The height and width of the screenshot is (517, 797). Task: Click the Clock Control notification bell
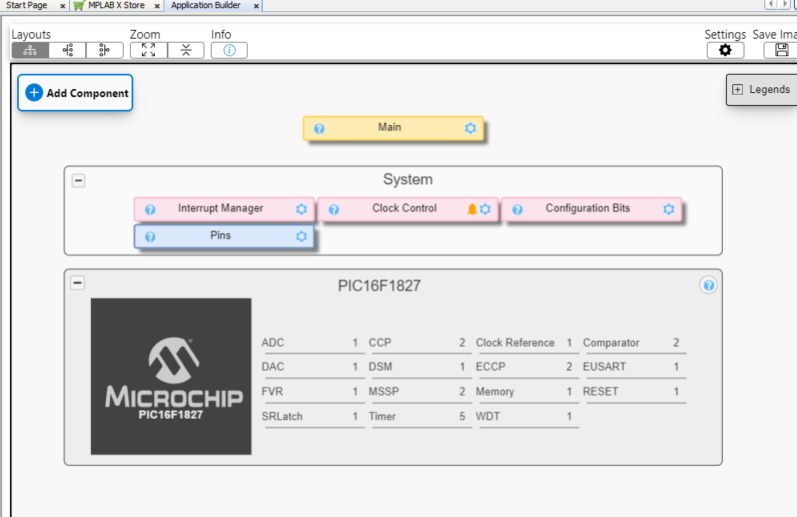(472, 209)
